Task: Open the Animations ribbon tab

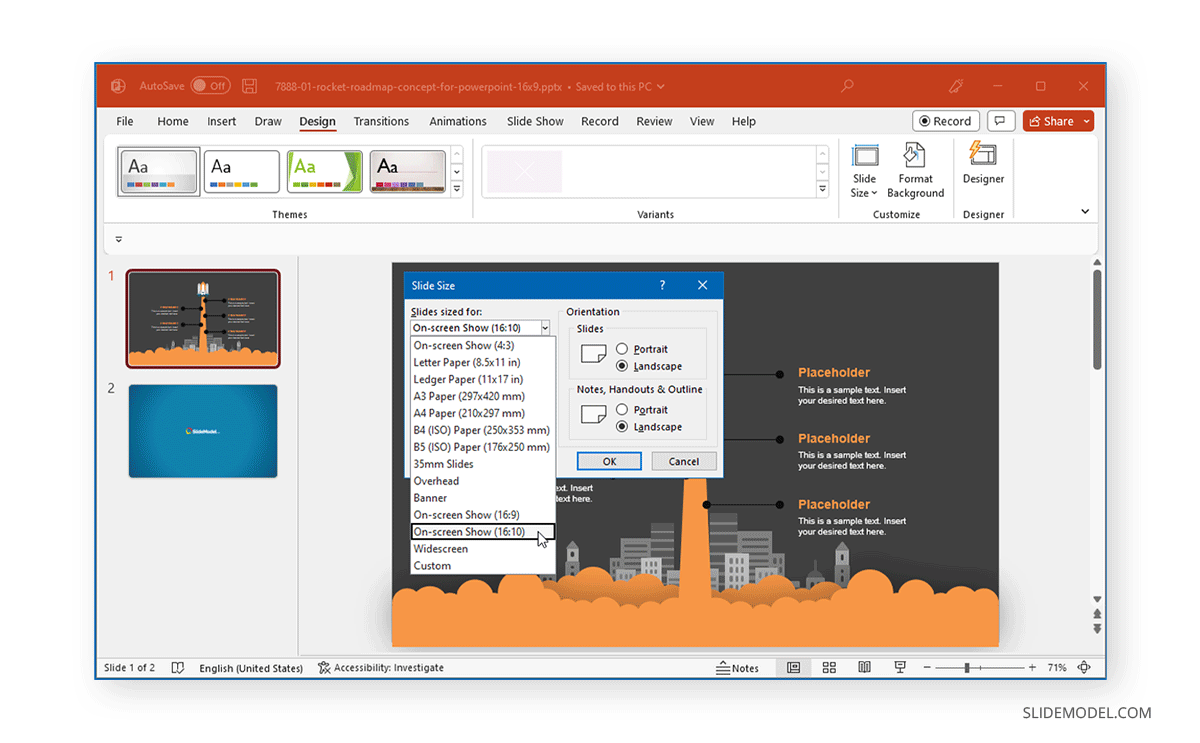Action: (458, 121)
